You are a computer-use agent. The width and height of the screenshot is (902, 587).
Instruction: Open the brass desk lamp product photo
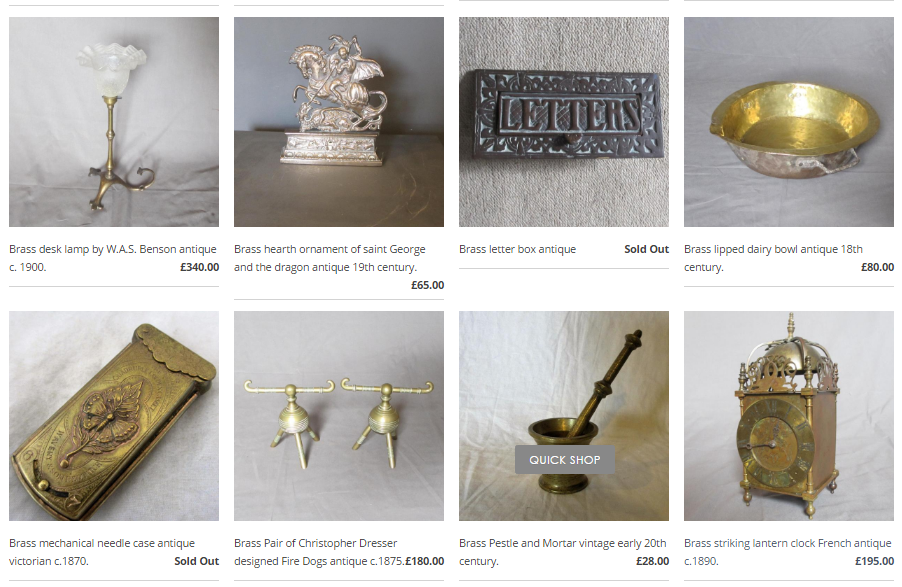pyautogui.click(x=114, y=122)
